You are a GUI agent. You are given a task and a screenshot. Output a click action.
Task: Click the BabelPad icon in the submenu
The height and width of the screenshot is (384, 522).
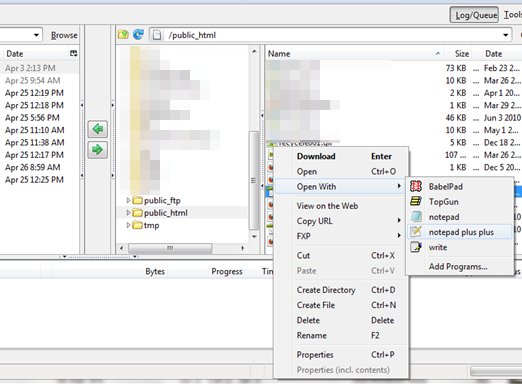(416, 186)
